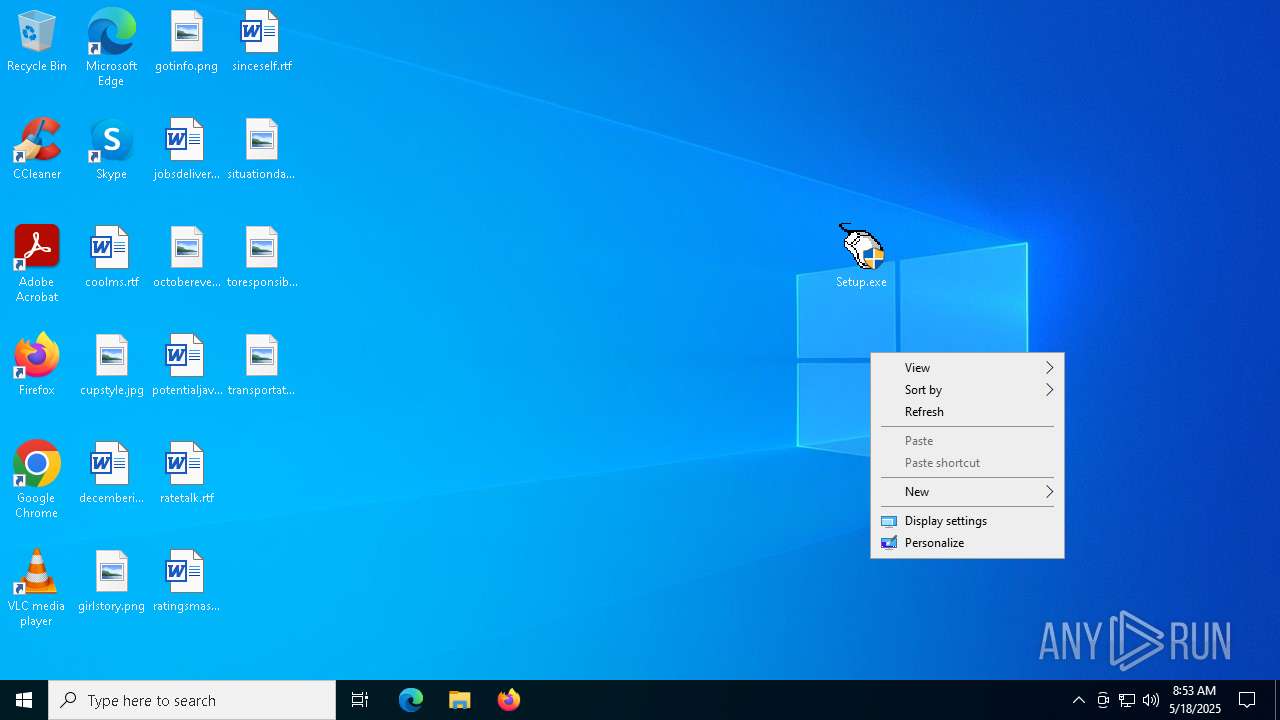
Task: Select the Adobe Acrobat desktop shortcut
Action: (x=37, y=264)
